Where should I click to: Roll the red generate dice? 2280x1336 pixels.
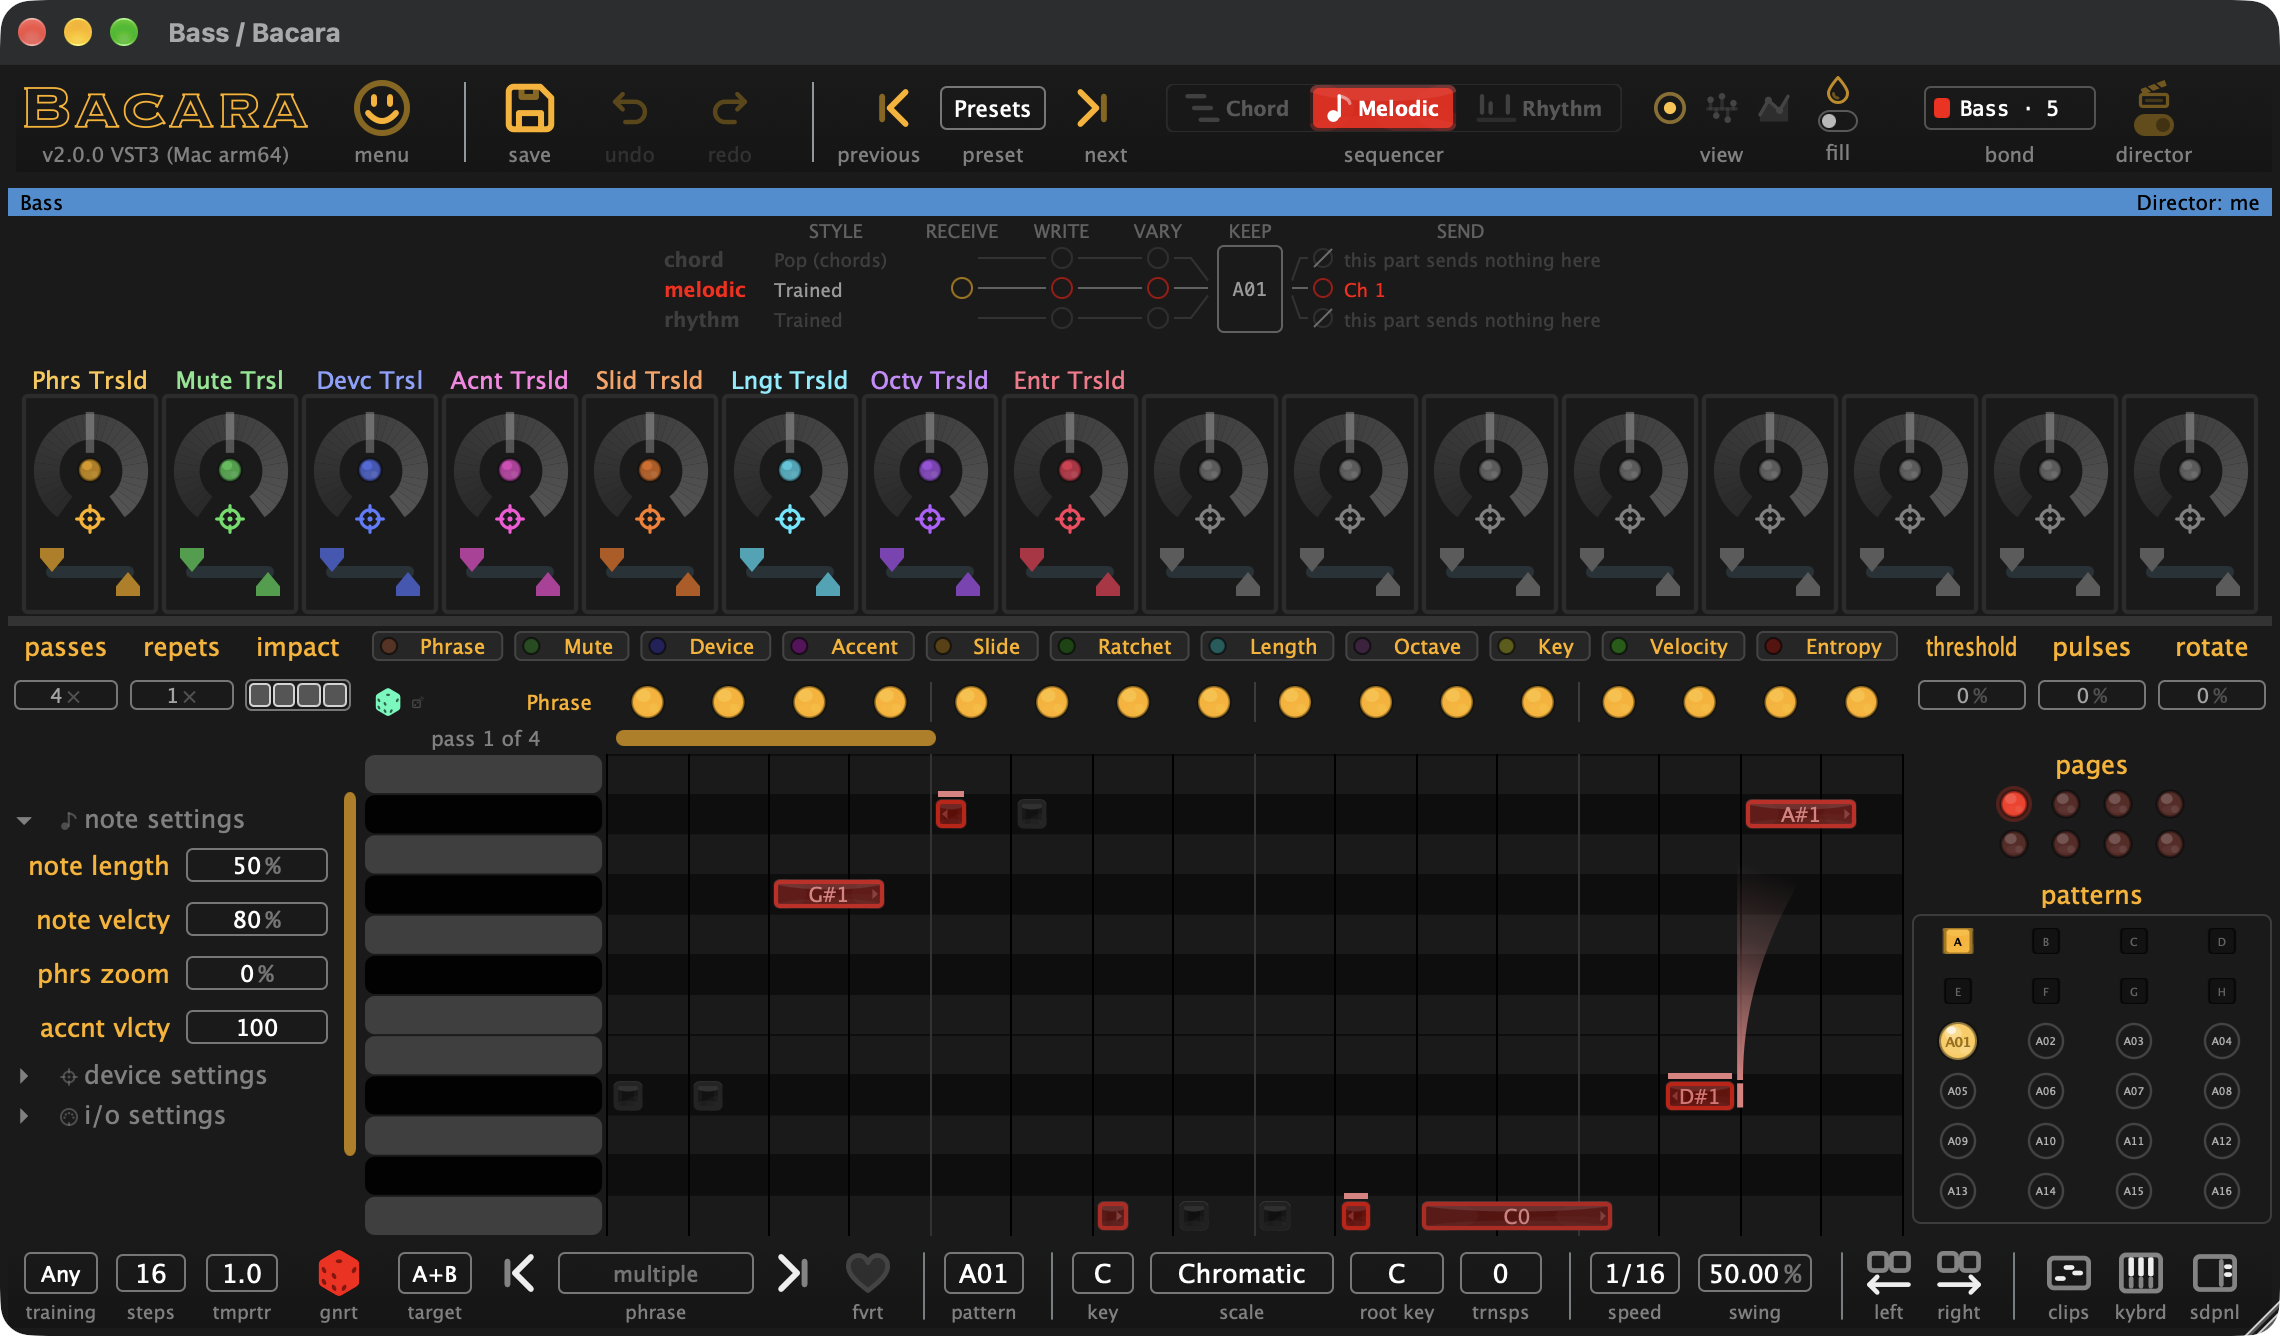(x=339, y=1273)
